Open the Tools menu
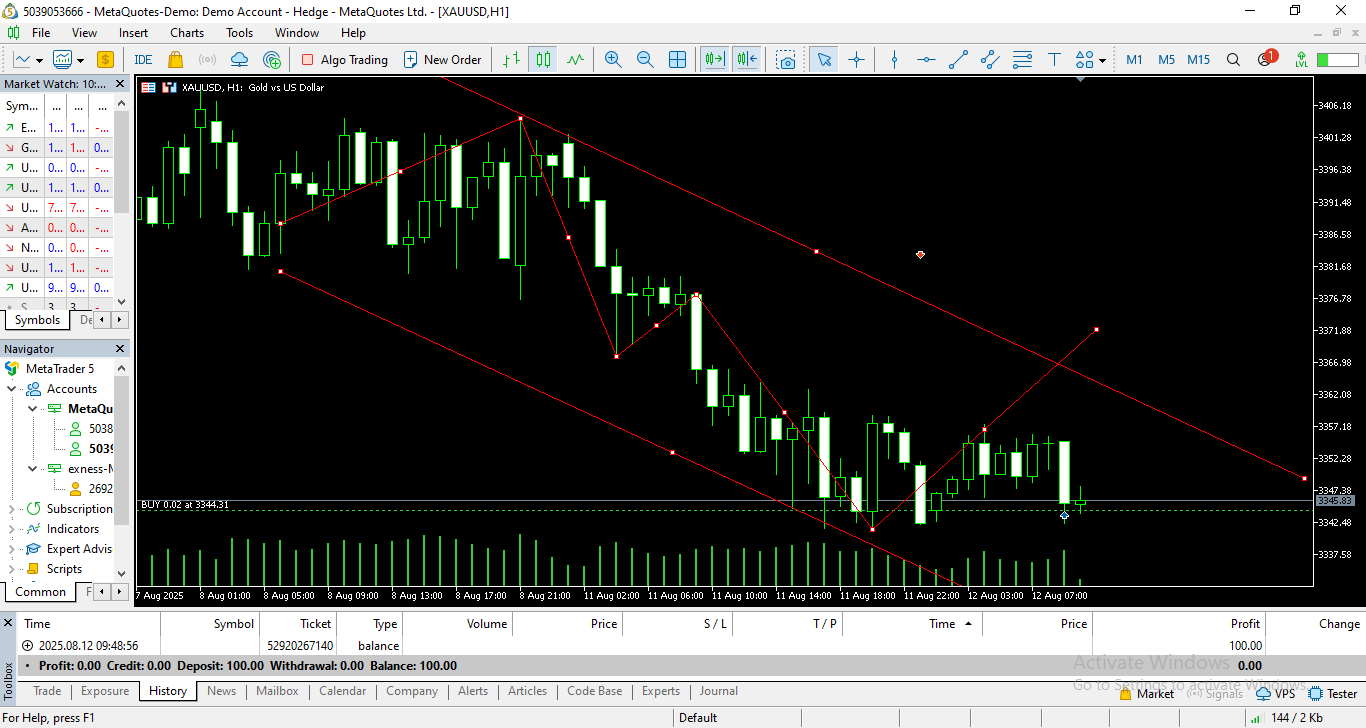This screenshot has width=1366, height=728. (239, 33)
